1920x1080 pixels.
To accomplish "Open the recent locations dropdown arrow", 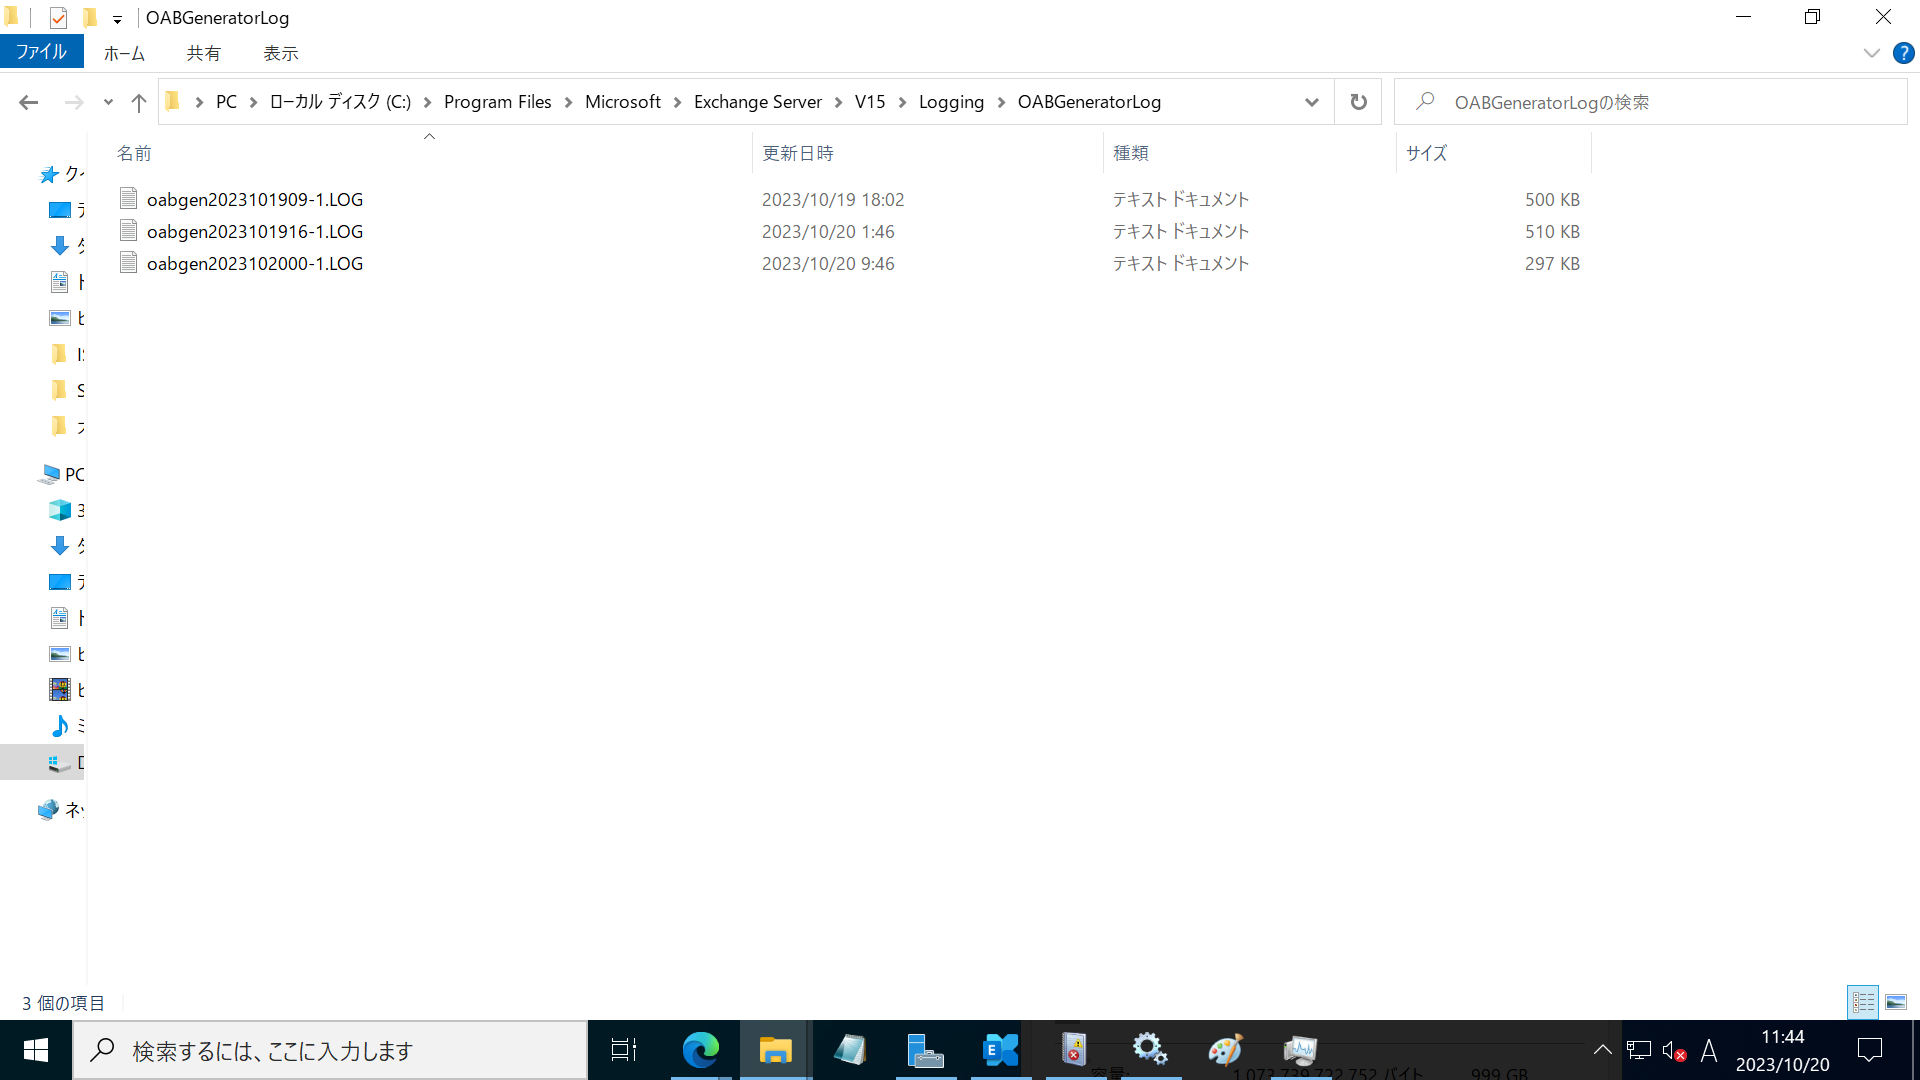I will click(x=108, y=102).
